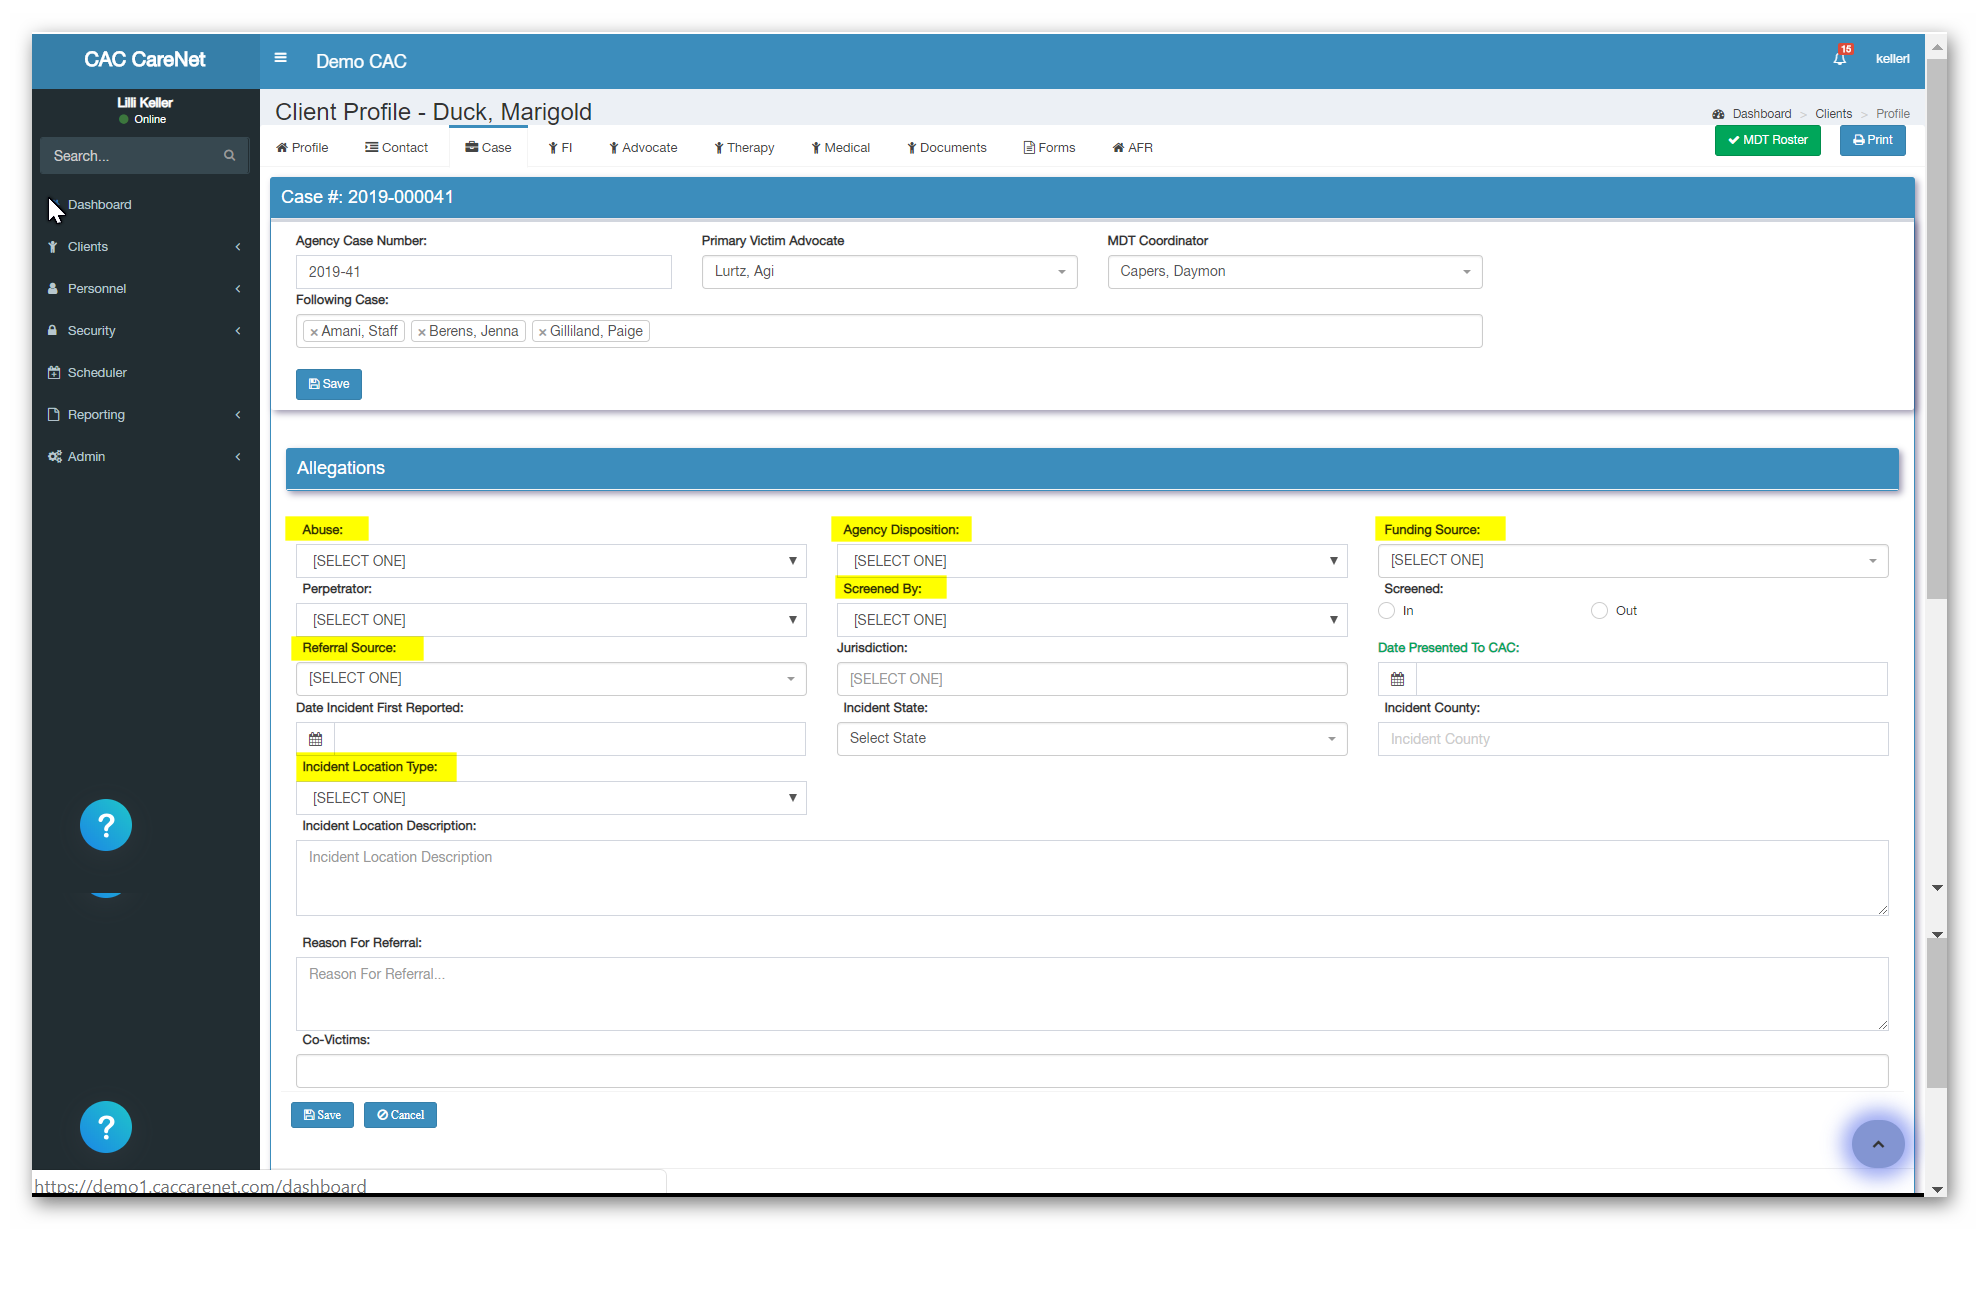Open Date Presented To CAC calendar icon
The image size is (1979, 1309).
tap(1397, 679)
